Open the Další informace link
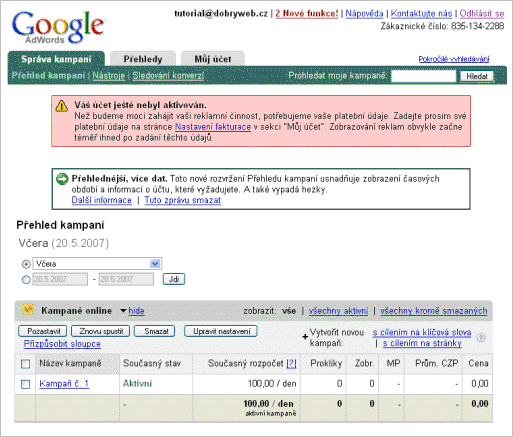The height and width of the screenshot is (437, 513). click(x=102, y=200)
